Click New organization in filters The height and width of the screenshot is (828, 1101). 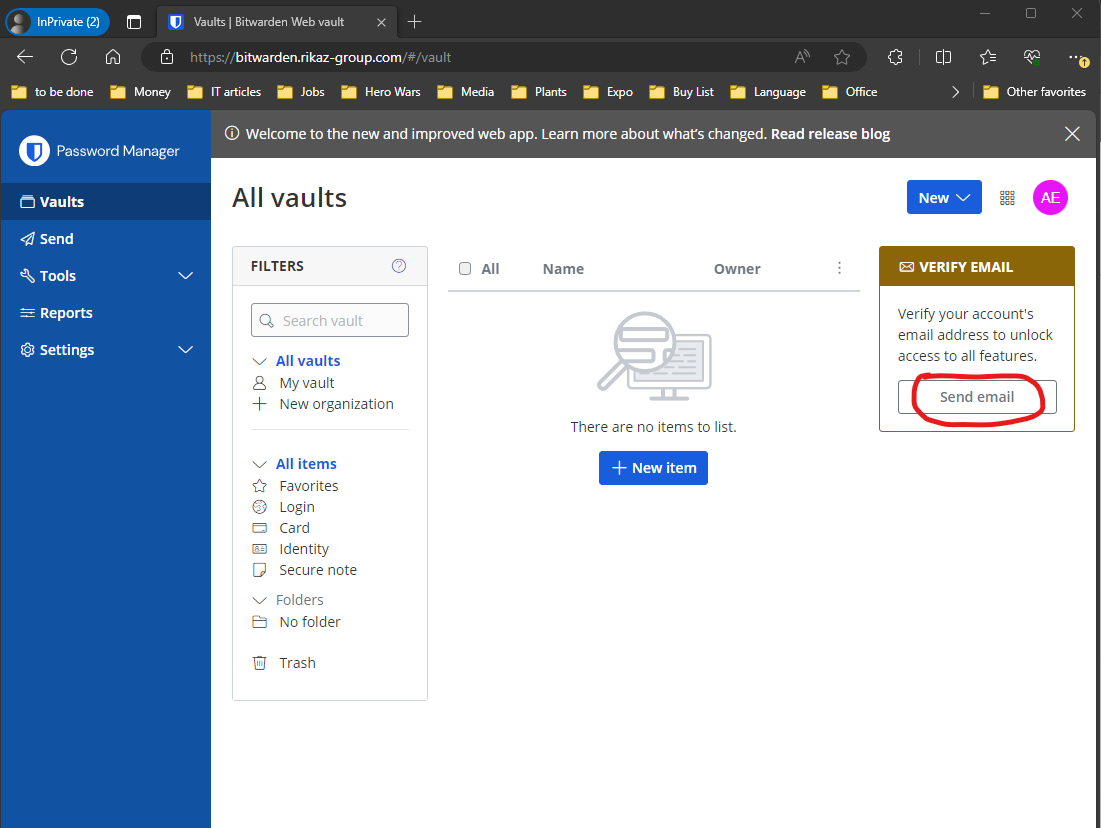[x=336, y=404]
